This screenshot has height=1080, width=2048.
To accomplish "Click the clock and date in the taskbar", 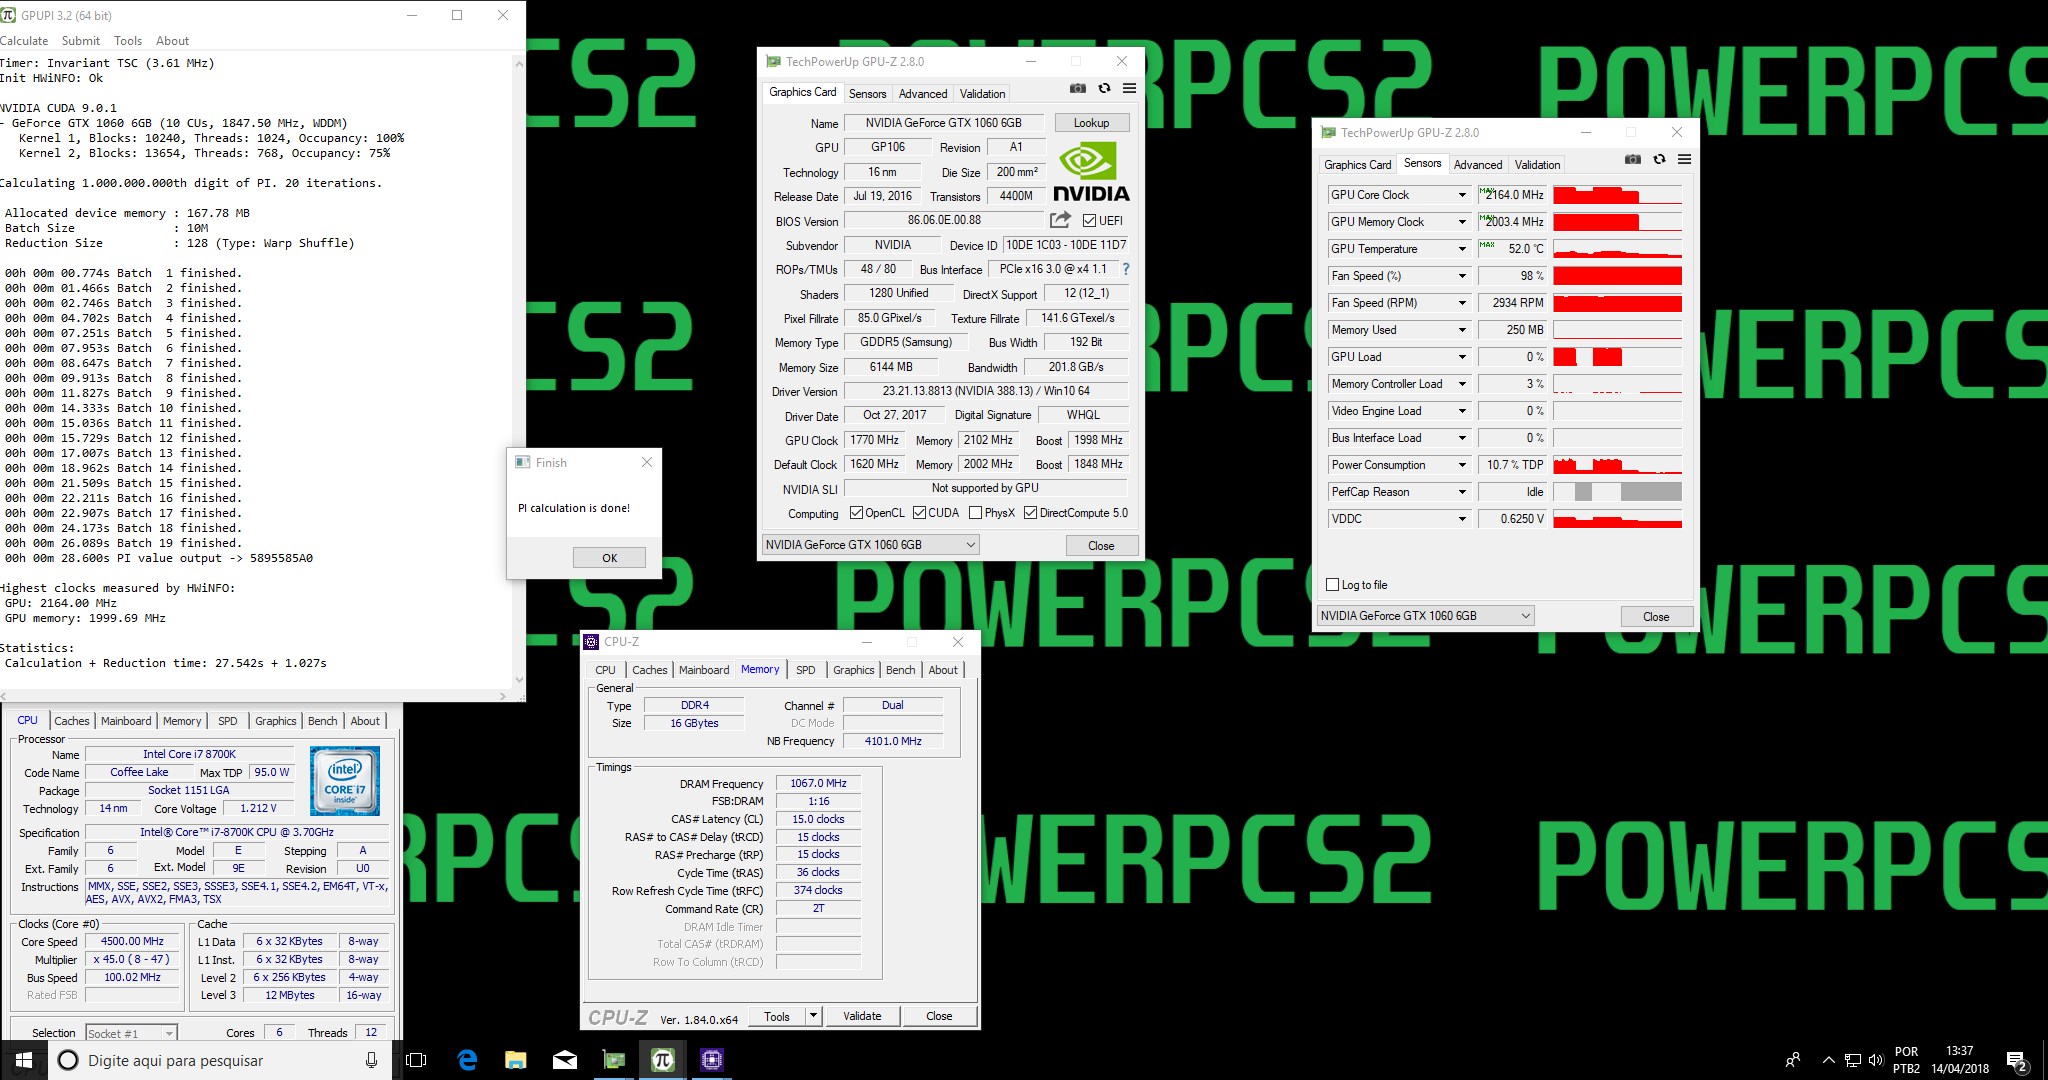I will pyautogui.click(x=1959, y=1060).
